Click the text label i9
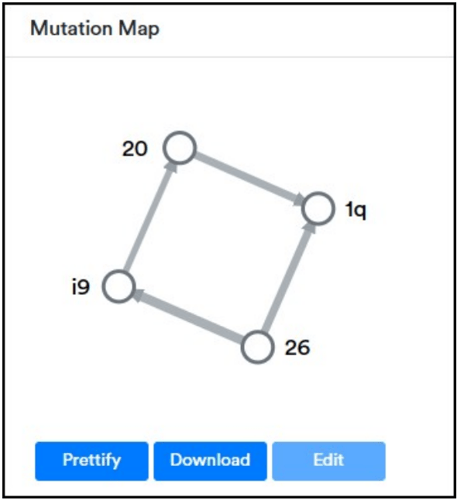The width and height of the screenshot is (457, 500). pos(81,287)
